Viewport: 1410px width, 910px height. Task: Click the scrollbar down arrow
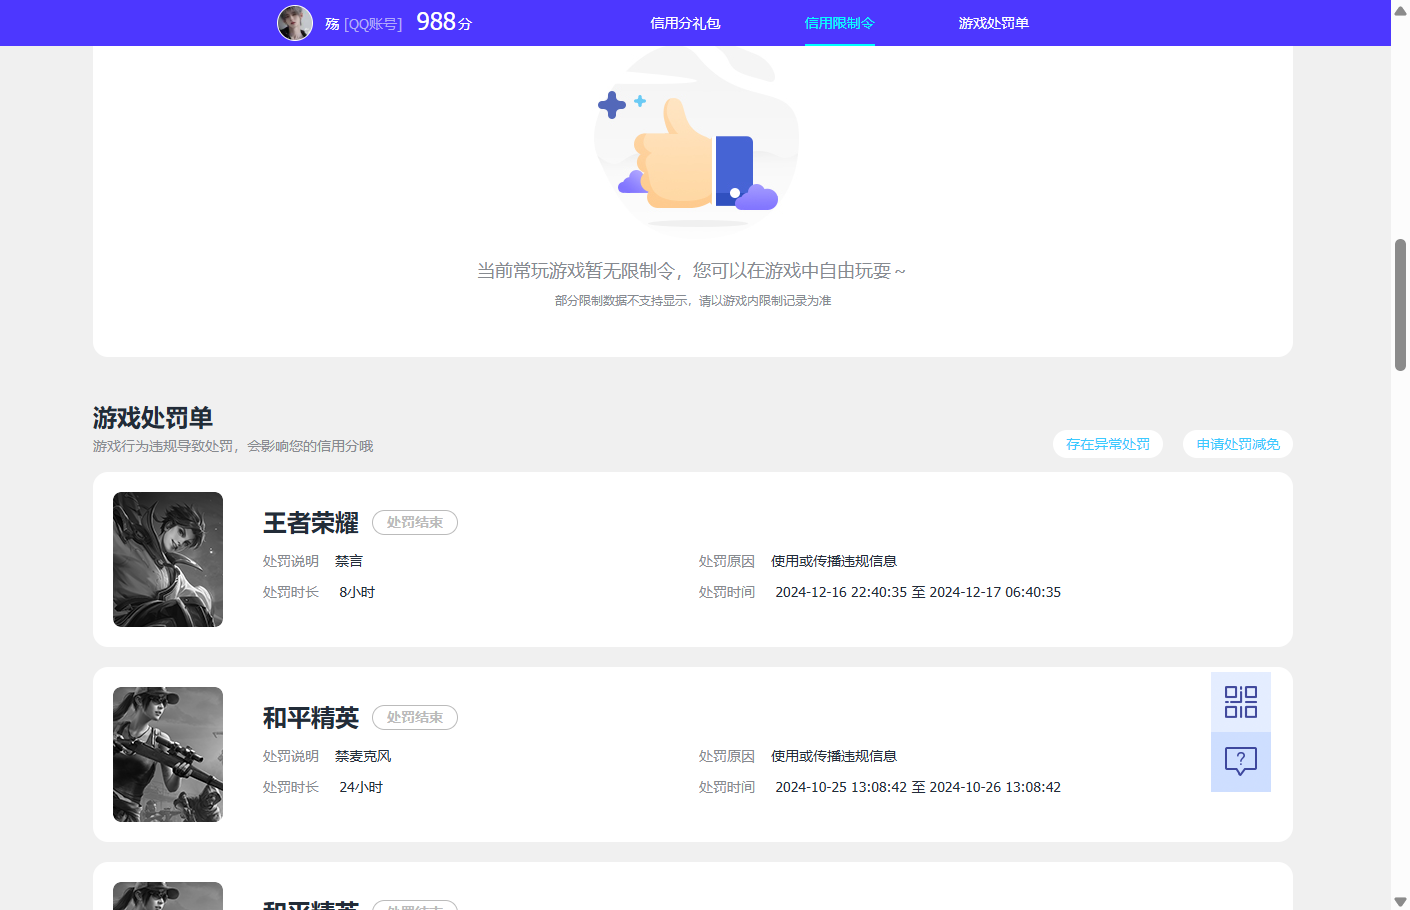point(1401,900)
